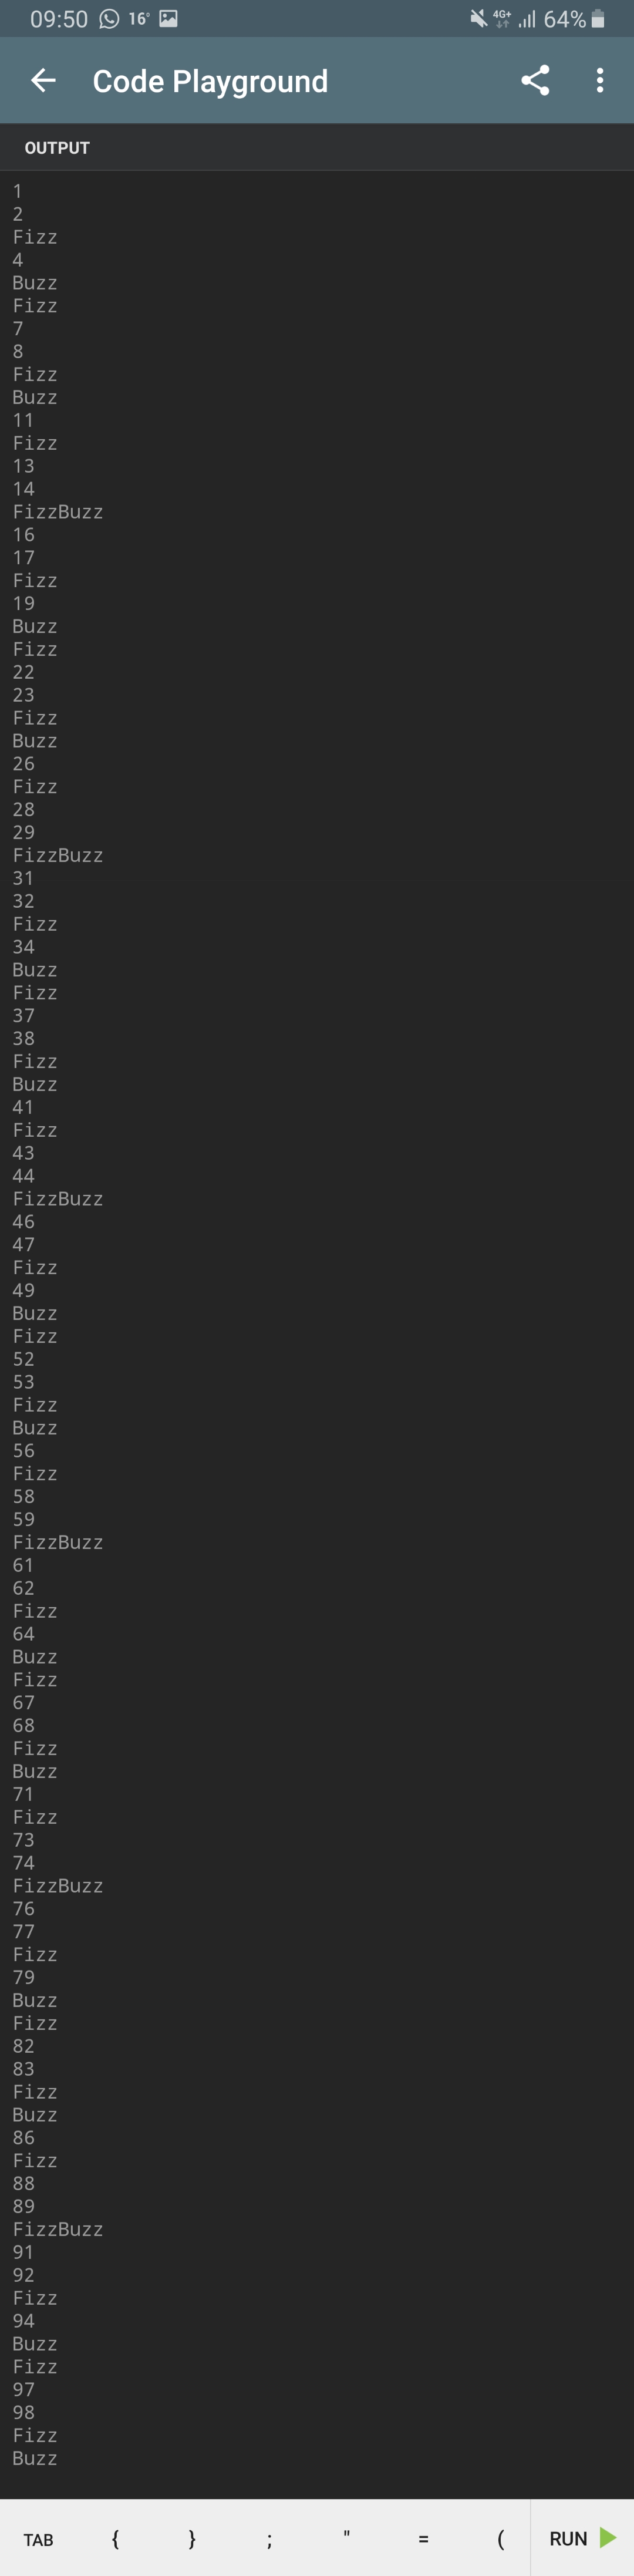634x2576 pixels.
Task: Tap the signal strength bars icon
Action: [527, 19]
